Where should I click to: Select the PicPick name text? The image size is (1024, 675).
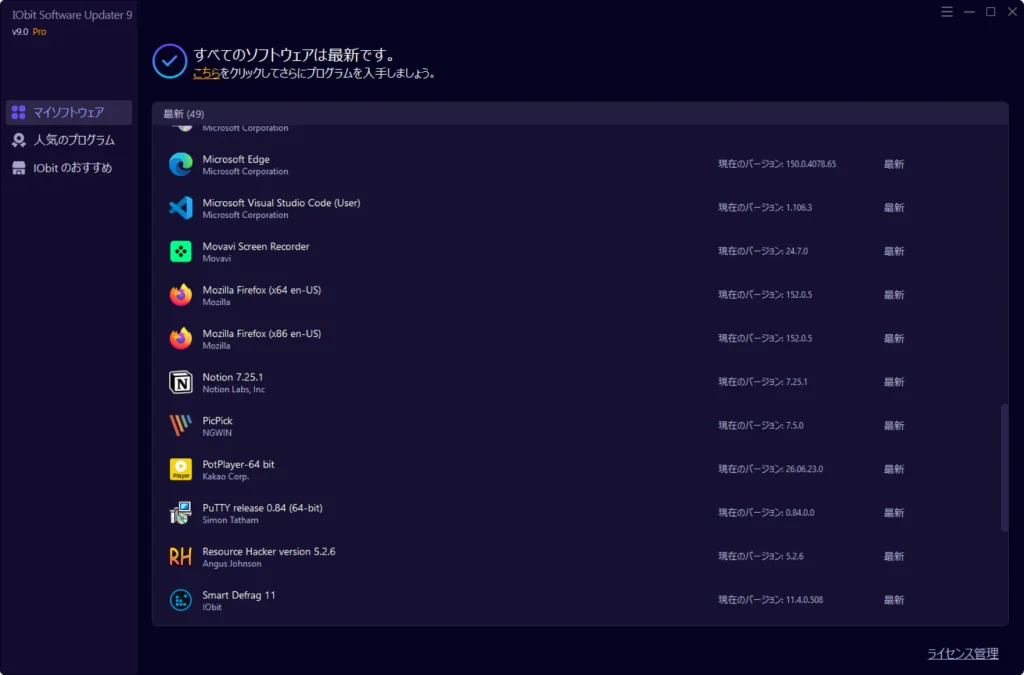(x=217, y=421)
